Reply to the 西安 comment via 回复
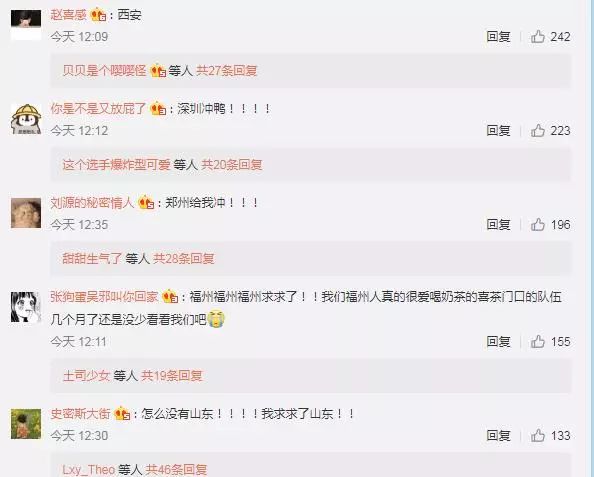The width and height of the screenshot is (594, 477). [498, 36]
